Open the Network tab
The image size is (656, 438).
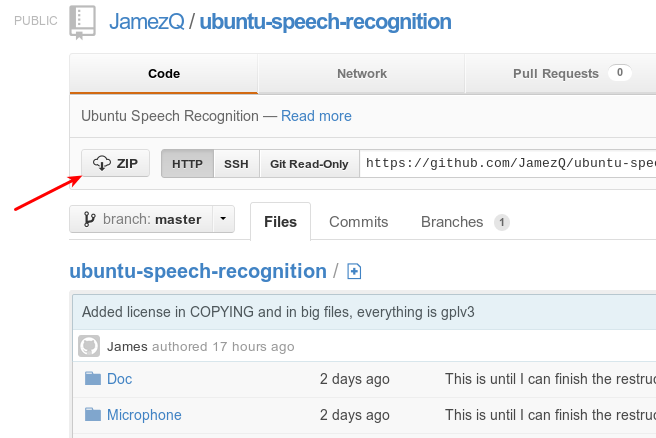pos(362,73)
